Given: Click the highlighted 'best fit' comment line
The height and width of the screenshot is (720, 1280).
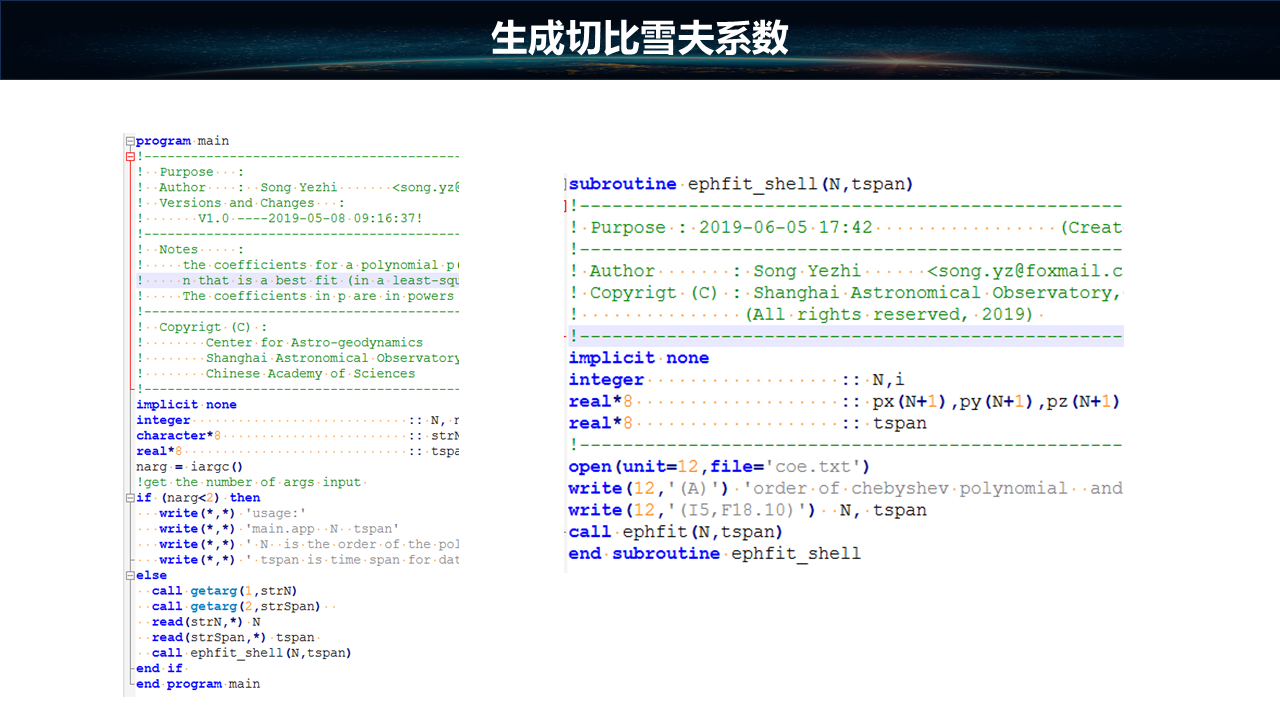Looking at the screenshot, I should click(x=300, y=281).
